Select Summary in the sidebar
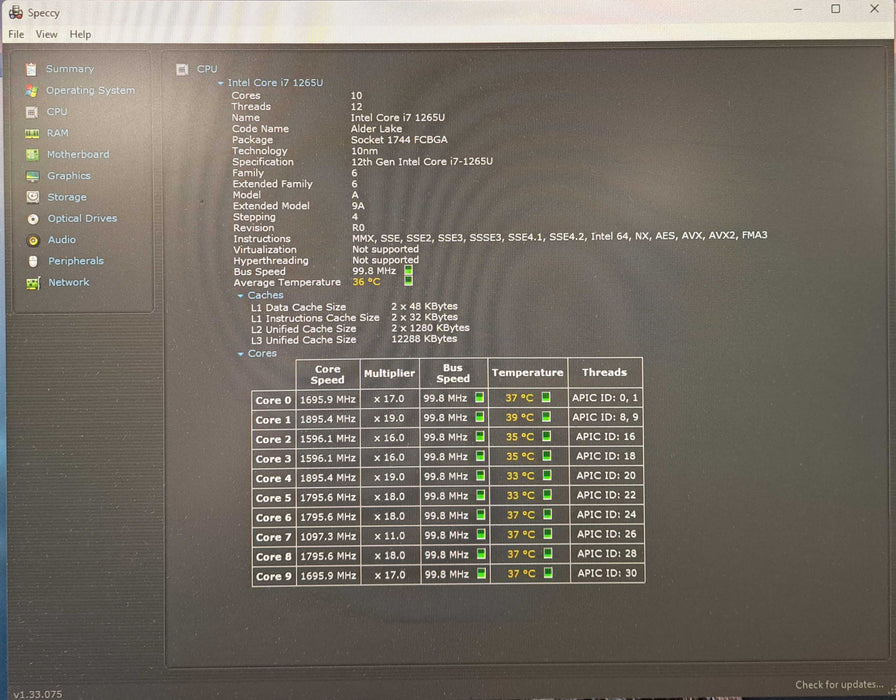The width and height of the screenshot is (896, 700). point(70,69)
